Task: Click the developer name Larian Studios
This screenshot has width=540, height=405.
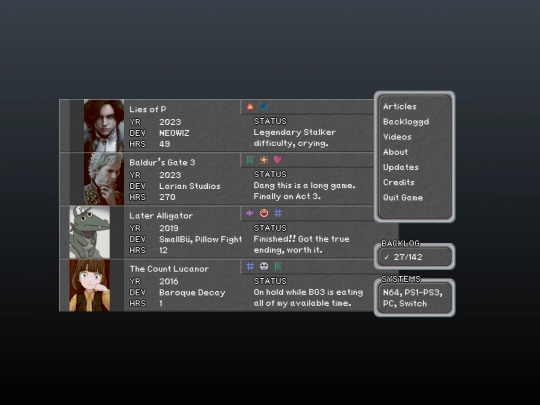Action: [190, 186]
